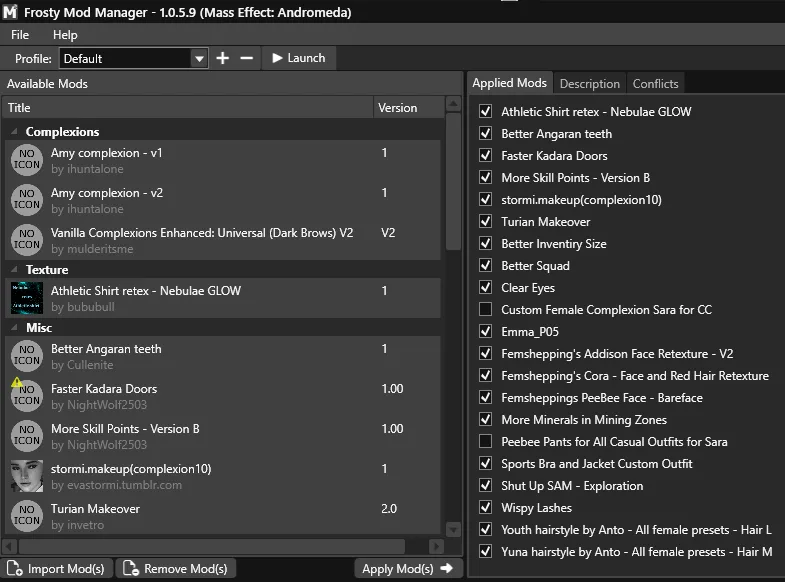Uncheck Better Angaran teeth in Applied Mods
Image resolution: width=785 pixels, height=582 pixels.
click(x=485, y=133)
